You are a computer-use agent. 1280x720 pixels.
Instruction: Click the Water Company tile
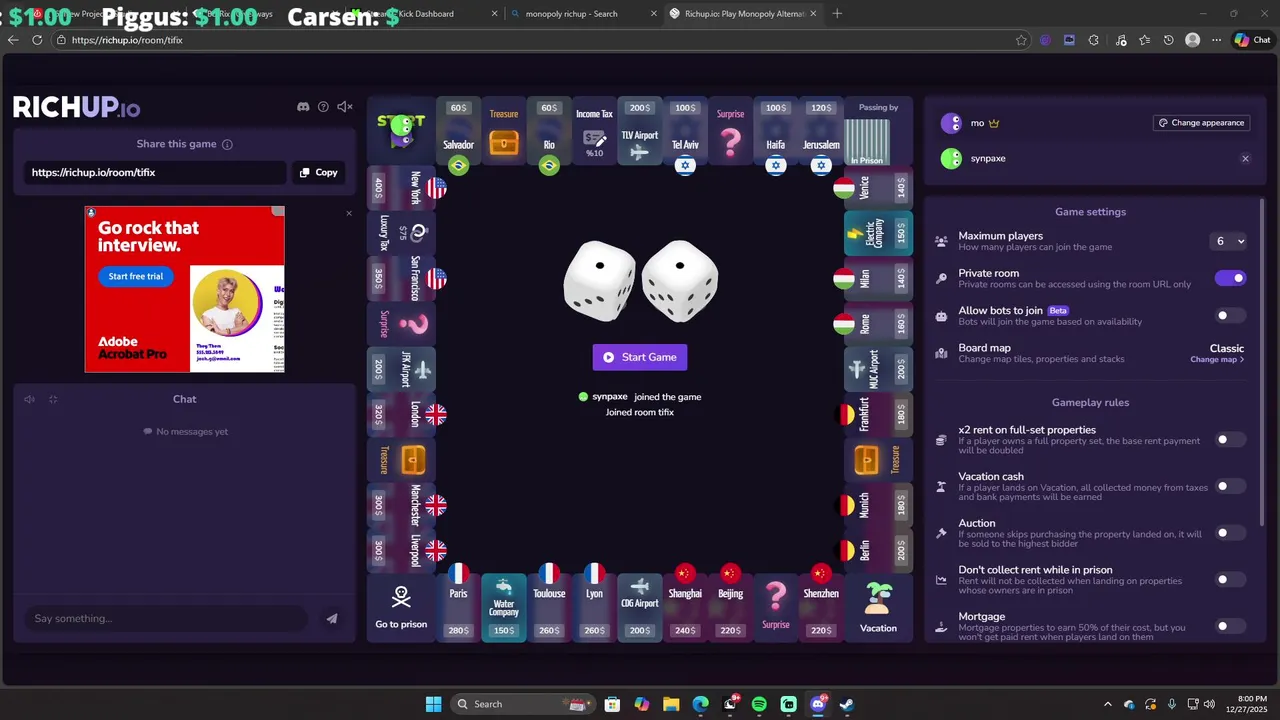pyautogui.click(x=504, y=607)
